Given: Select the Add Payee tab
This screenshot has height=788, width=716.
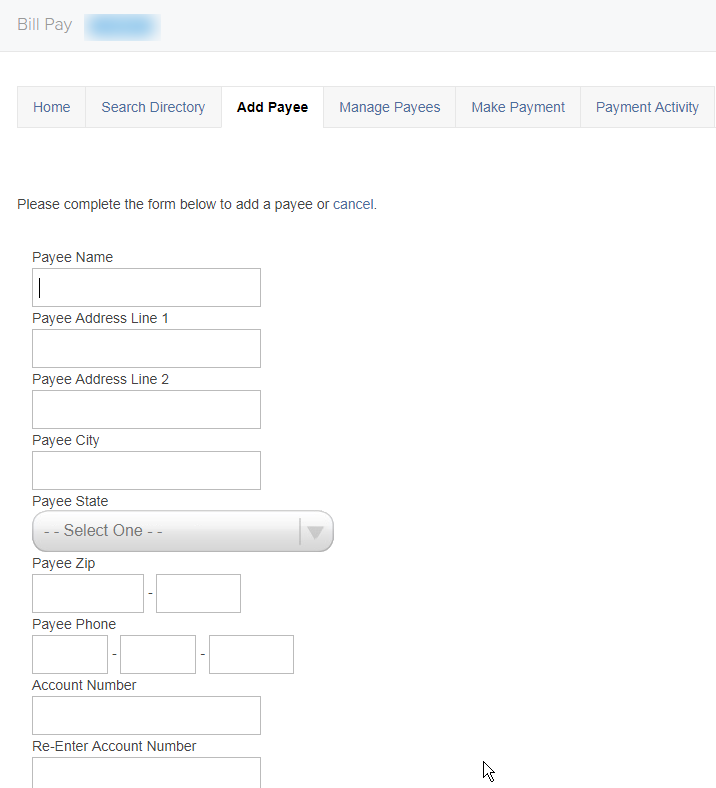Looking at the screenshot, I should (x=272, y=107).
